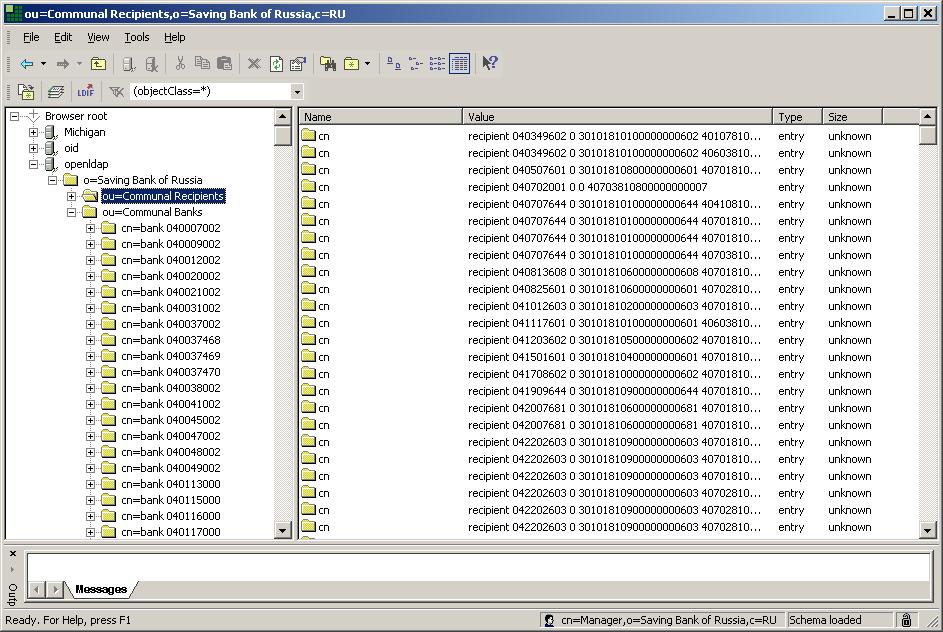Close the output pane with the x

point(13,554)
